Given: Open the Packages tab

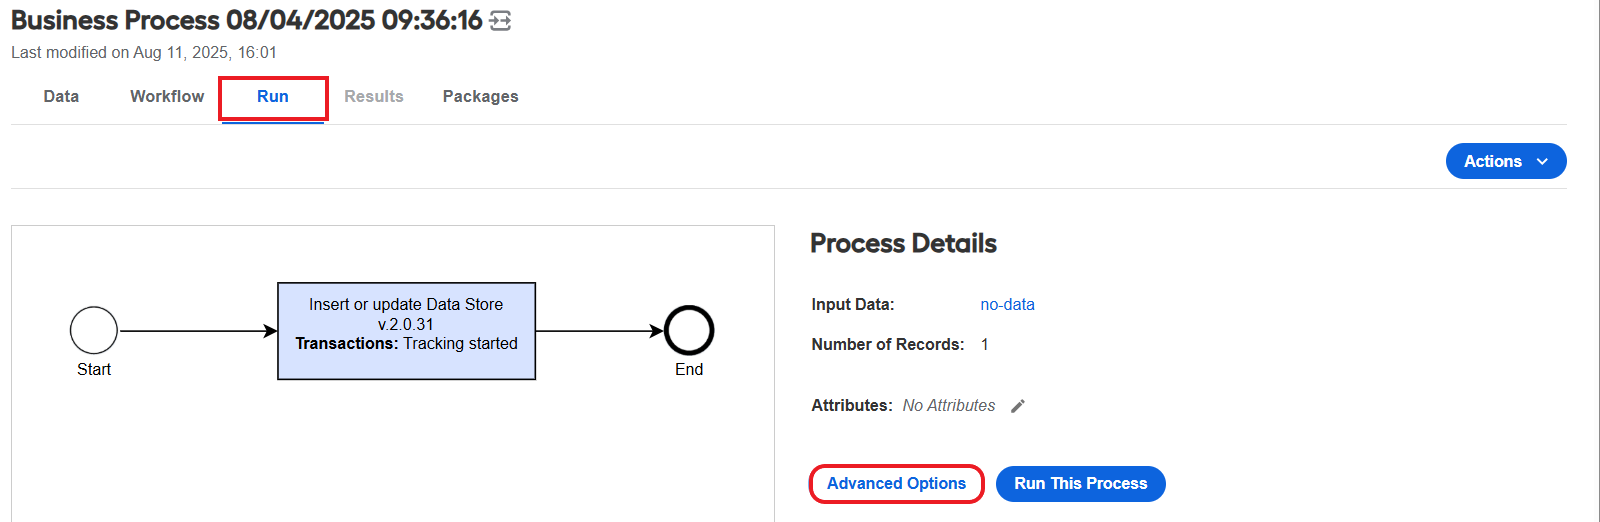Looking at the screenshot, I should pyautogui.click(x=481, y=96).
